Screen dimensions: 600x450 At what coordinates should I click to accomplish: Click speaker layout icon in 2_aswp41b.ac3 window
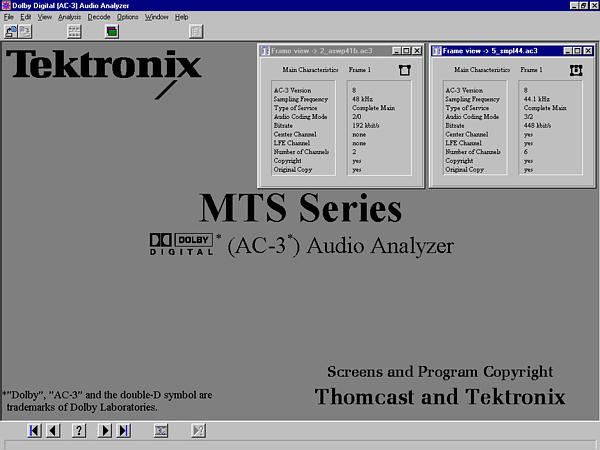point(404,70)
